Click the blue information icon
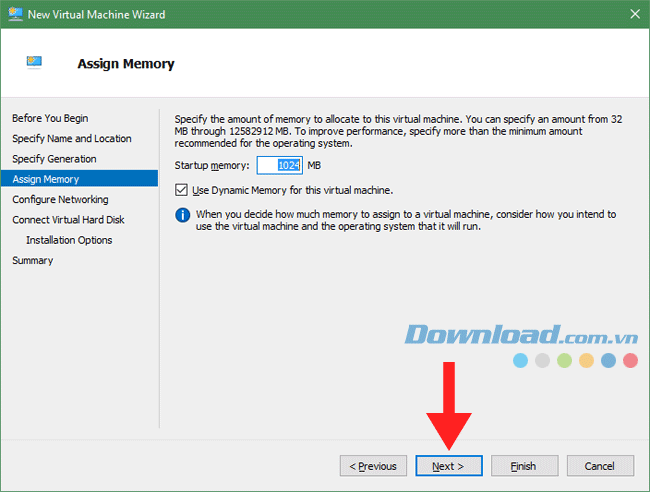This screenshot has width=650, height=492. (182, 214)
